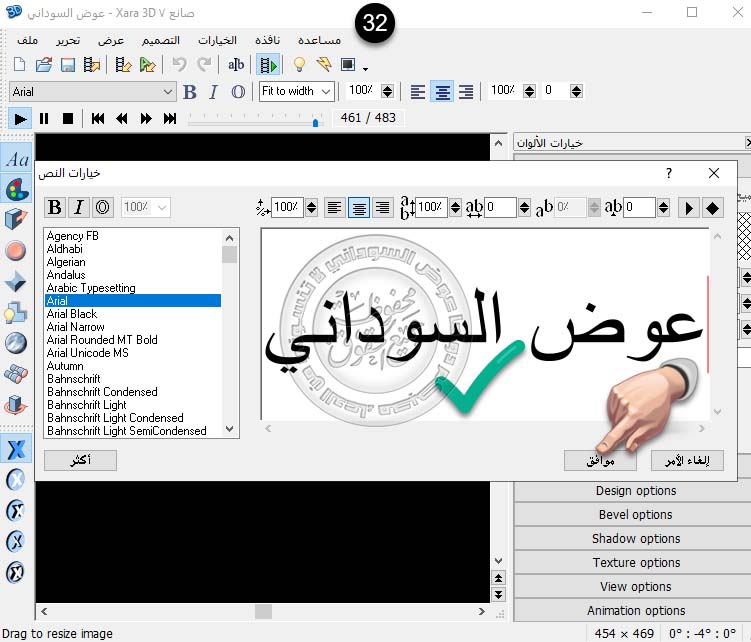
Task: Open the ملف menu
Action: click(x=29, y=40)
